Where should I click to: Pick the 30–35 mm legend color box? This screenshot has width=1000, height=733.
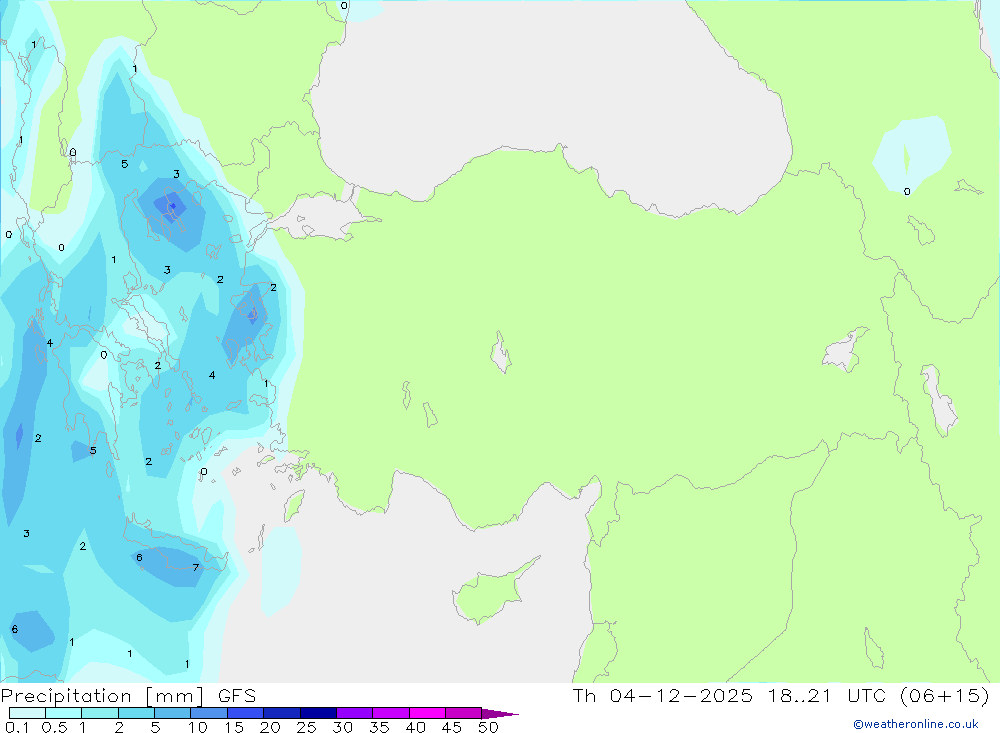(x=354, y=713)
